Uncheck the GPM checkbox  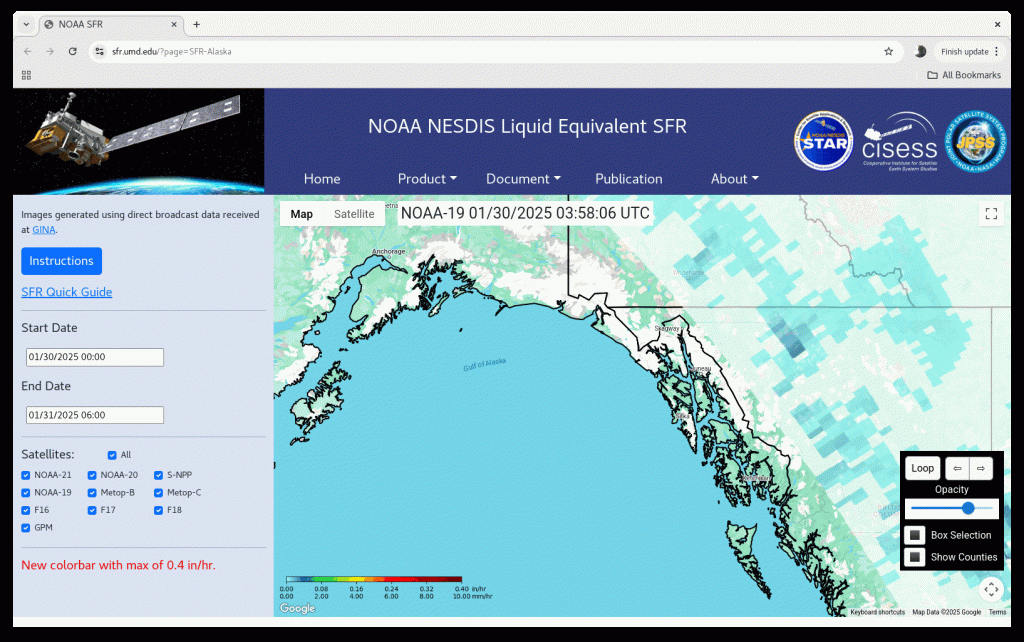25,528
